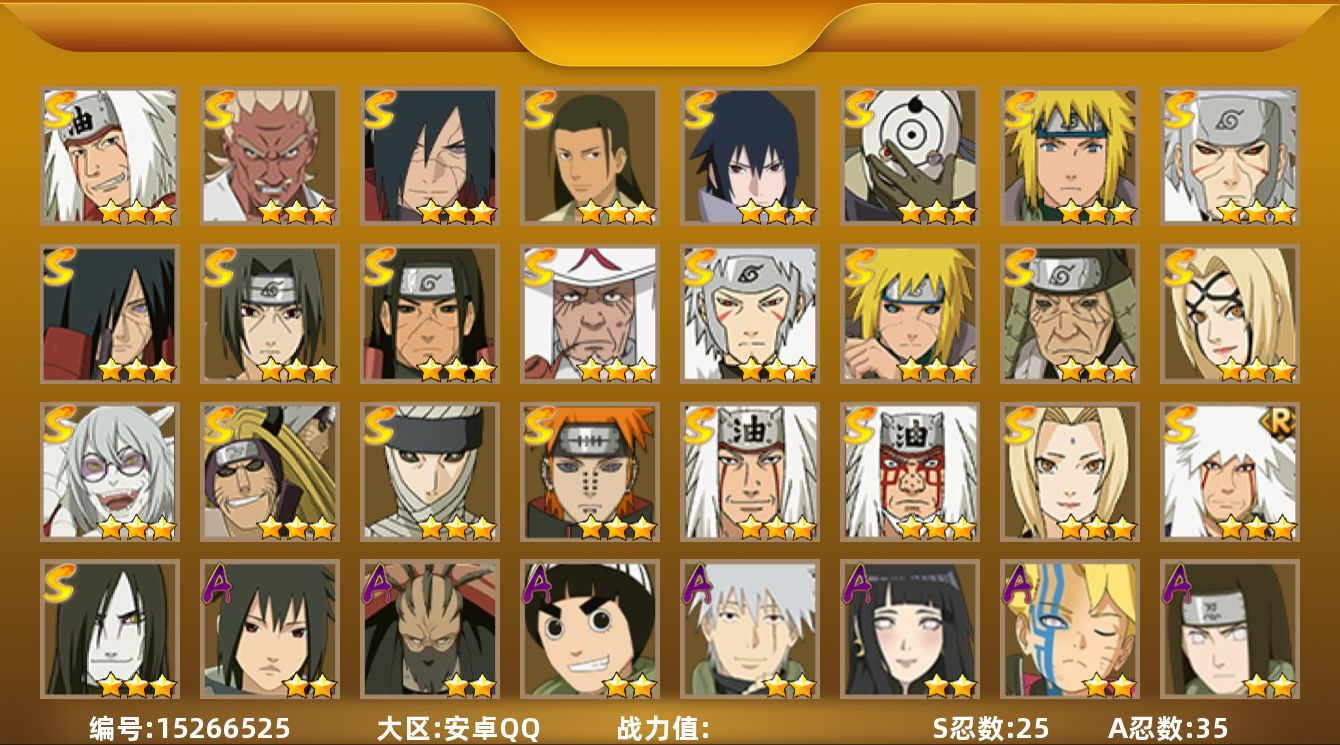This screenshot has height=745, width=1340.
Task: Pick the dark-skinned ninja with blond mustache
Action: (x=269, y=156)
